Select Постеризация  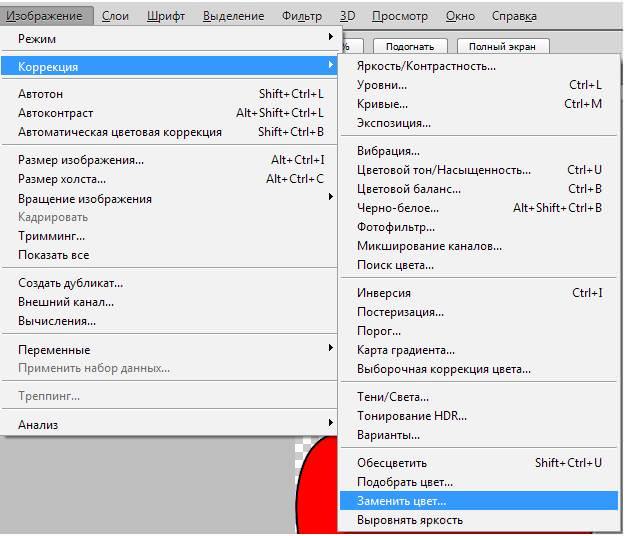click(478, 312)
